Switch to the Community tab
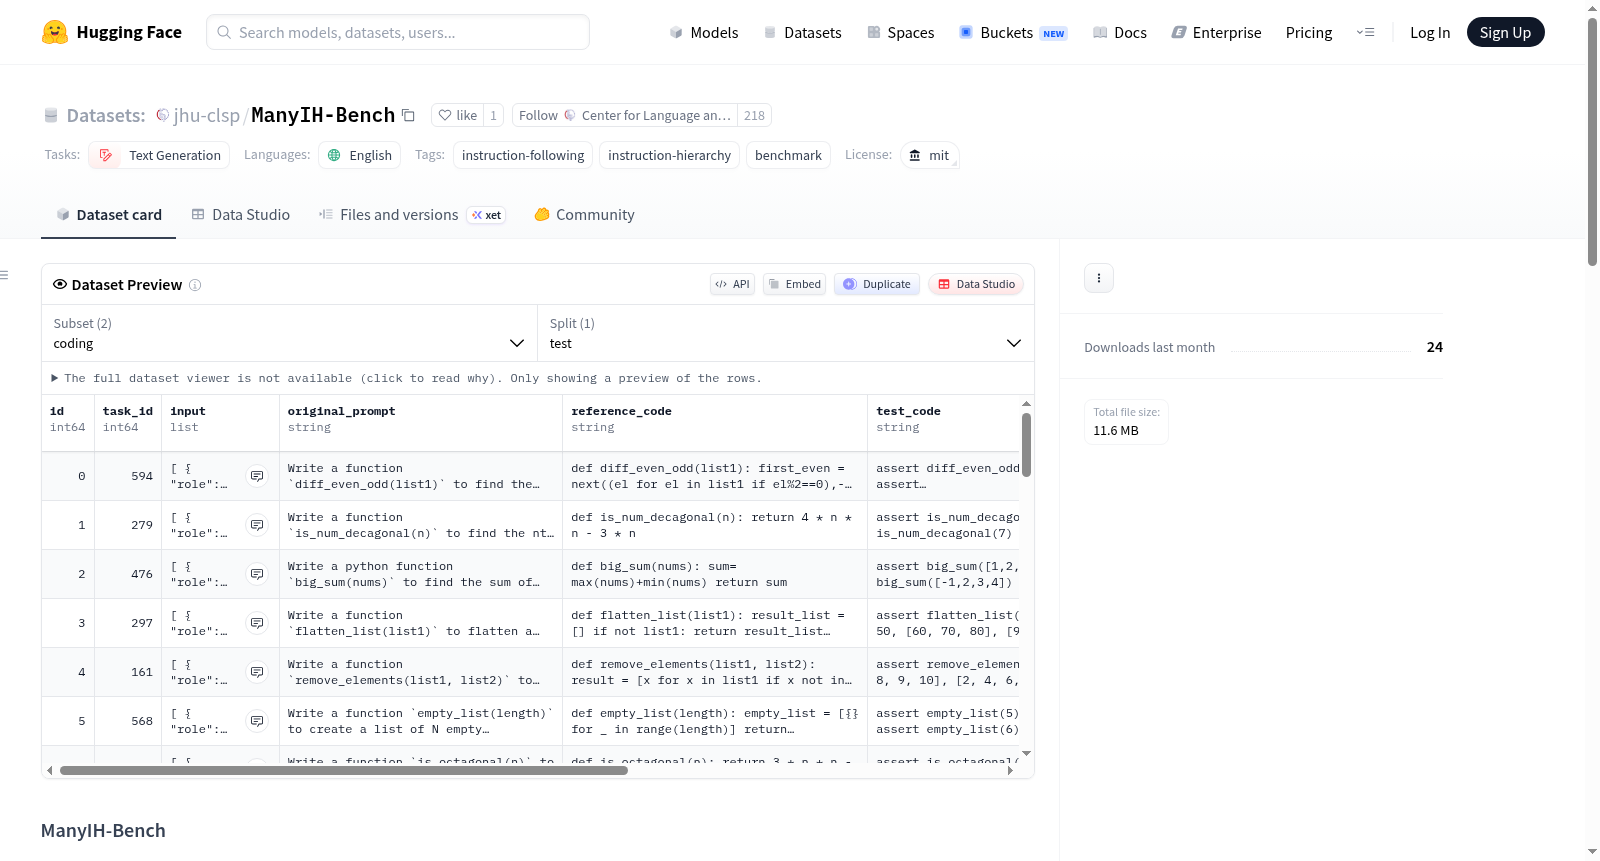 [x=585, y=214]
